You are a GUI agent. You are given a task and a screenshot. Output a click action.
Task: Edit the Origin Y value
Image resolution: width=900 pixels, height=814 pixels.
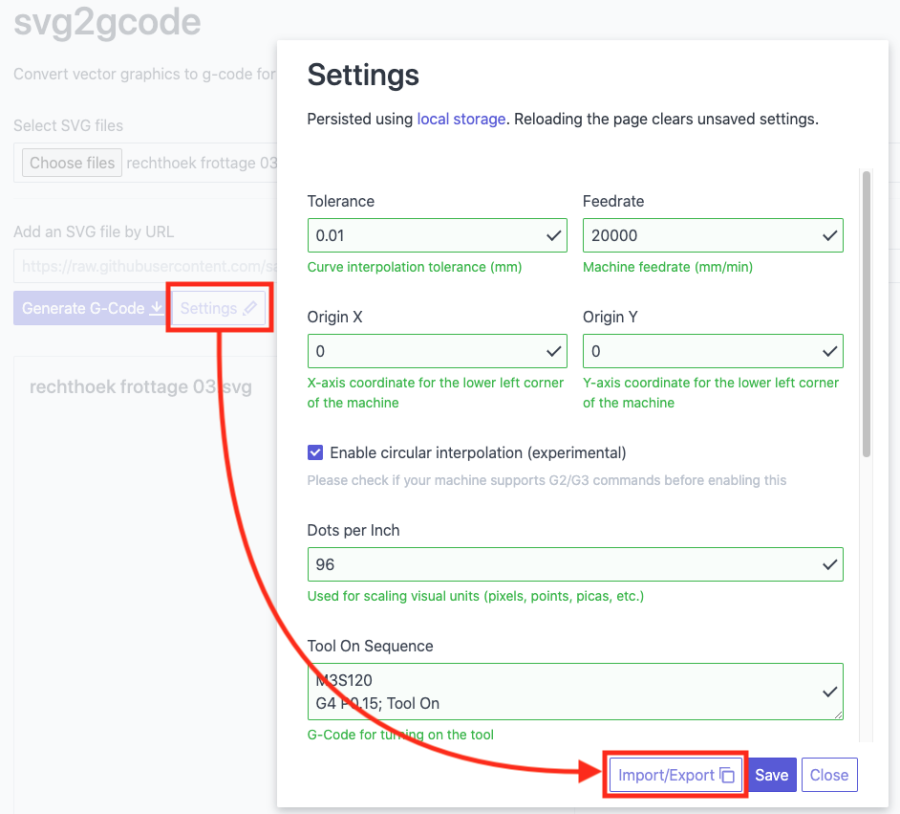tap(700, 351)
